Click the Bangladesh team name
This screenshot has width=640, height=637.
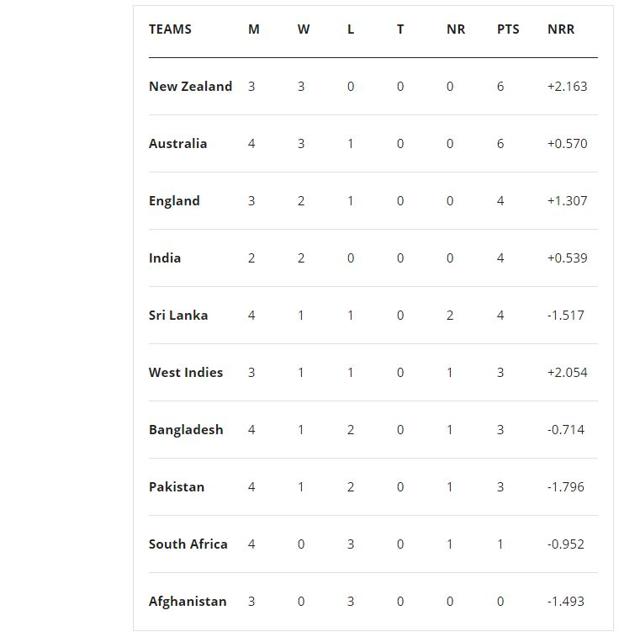(x=186, y=430)
